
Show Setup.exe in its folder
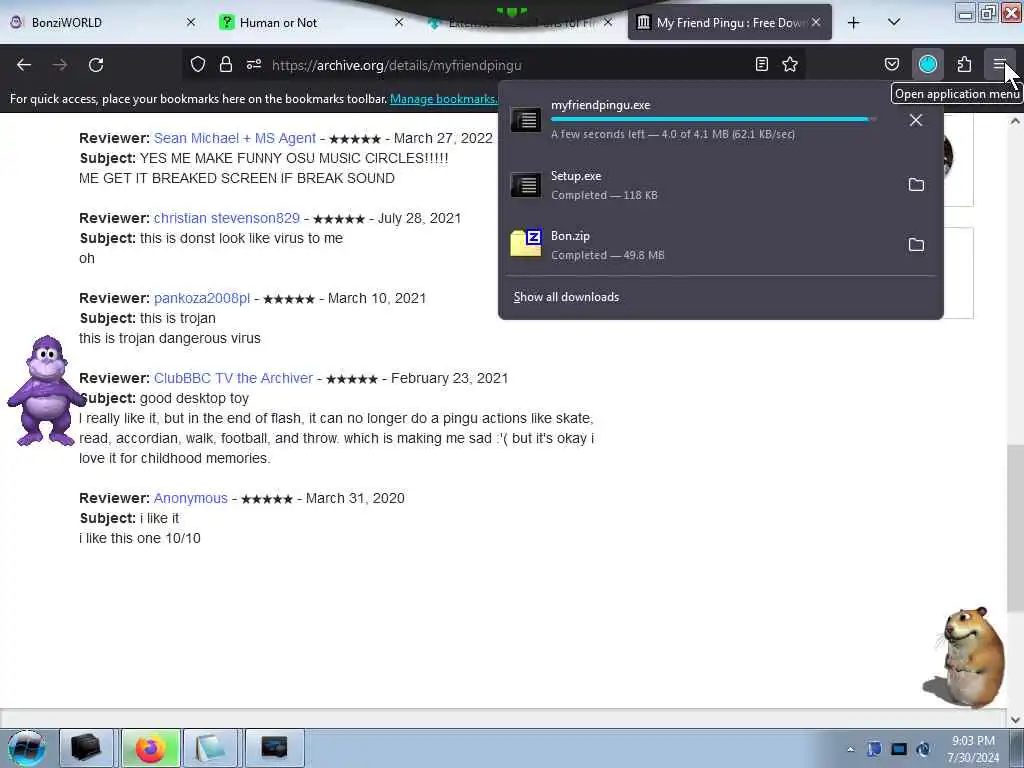point(916,185)
